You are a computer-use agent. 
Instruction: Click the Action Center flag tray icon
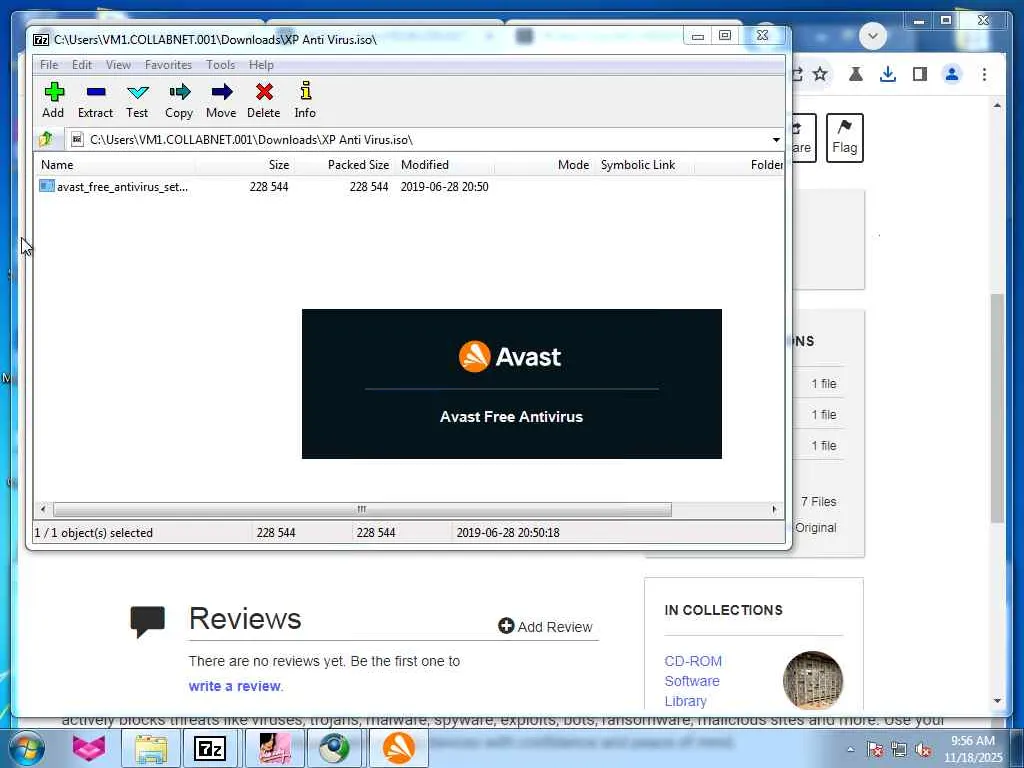(x=874, y=750)
